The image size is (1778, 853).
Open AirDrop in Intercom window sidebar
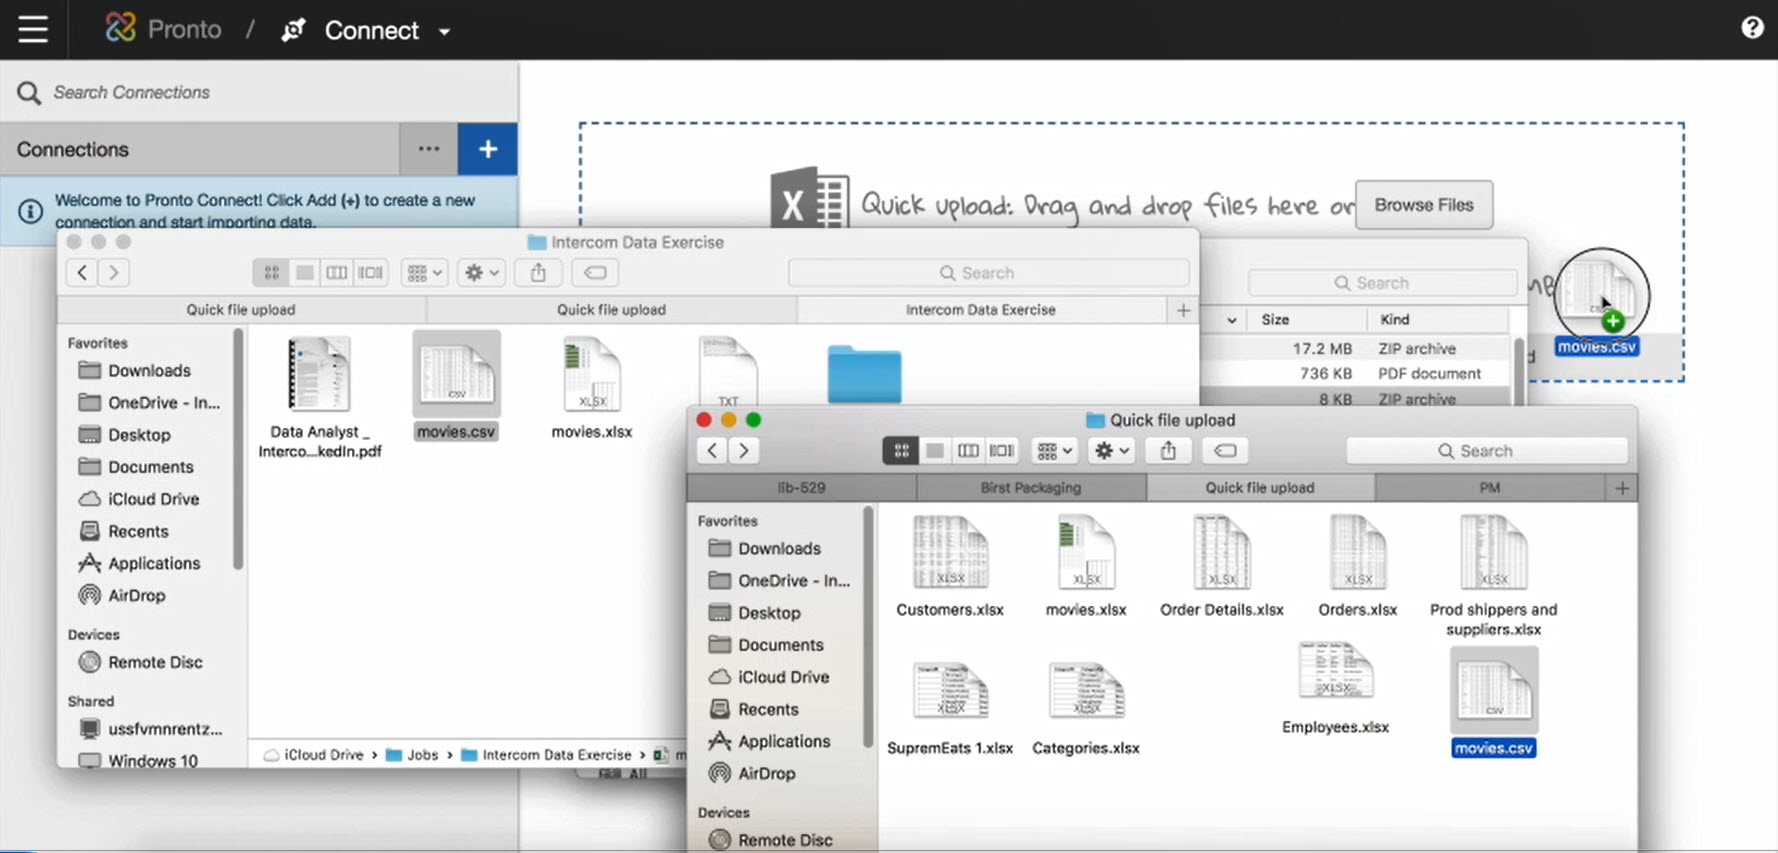pos(136,595)
